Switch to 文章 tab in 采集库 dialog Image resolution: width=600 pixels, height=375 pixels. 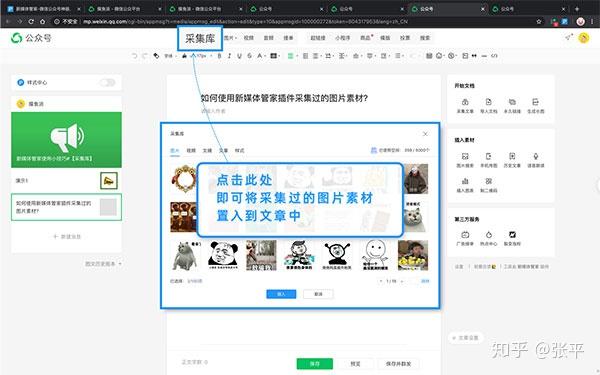click(223, 150)
